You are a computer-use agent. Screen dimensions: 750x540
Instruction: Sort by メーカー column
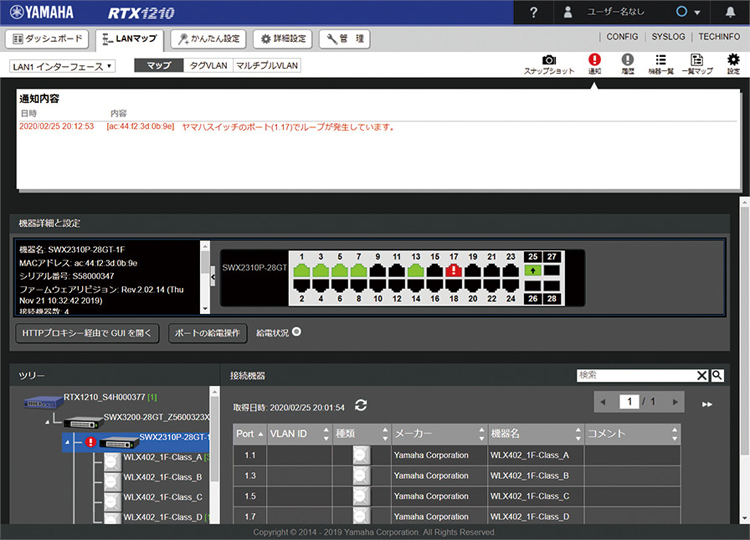(440, 434)
